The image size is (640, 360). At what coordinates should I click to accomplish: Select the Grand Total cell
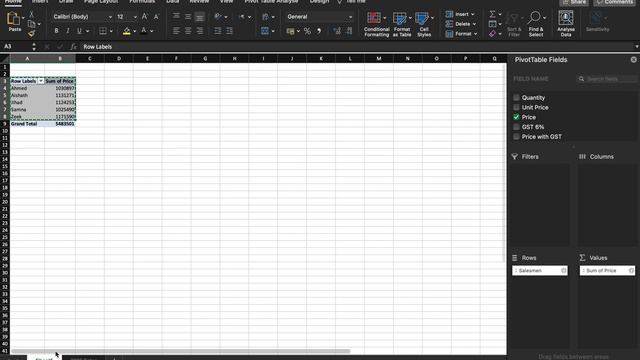tap(27, 124)
